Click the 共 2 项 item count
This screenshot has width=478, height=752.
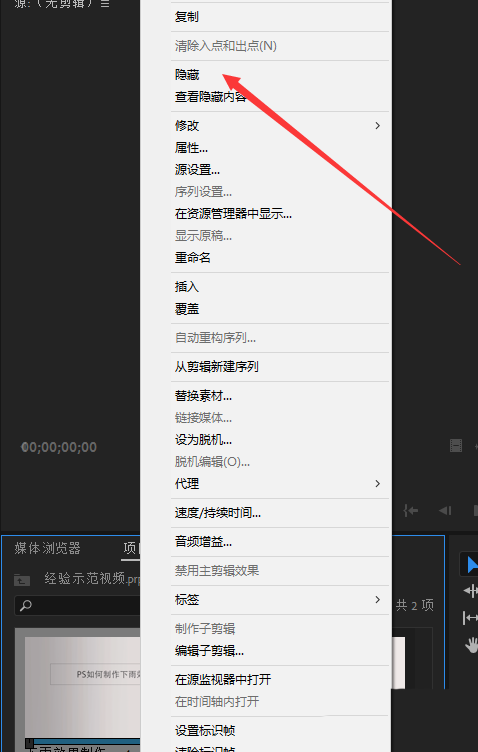pos(415,605)
